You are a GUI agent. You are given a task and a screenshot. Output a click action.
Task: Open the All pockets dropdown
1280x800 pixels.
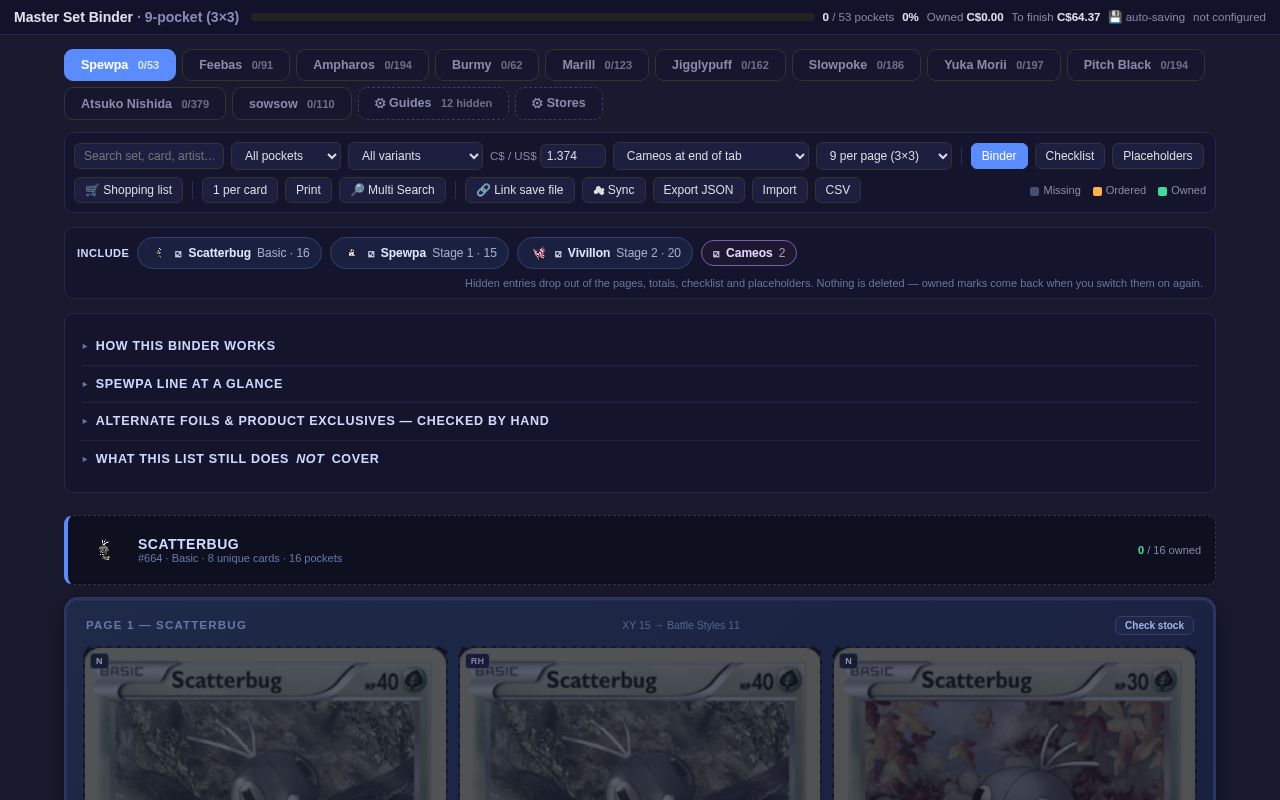(x=286, y=156)
